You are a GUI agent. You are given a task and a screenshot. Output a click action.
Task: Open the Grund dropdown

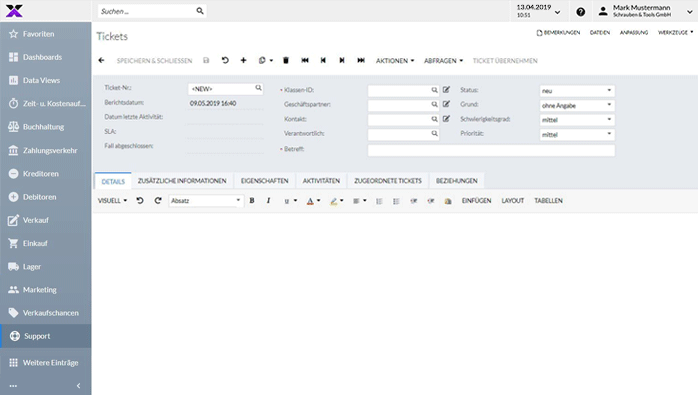[577, 105]
